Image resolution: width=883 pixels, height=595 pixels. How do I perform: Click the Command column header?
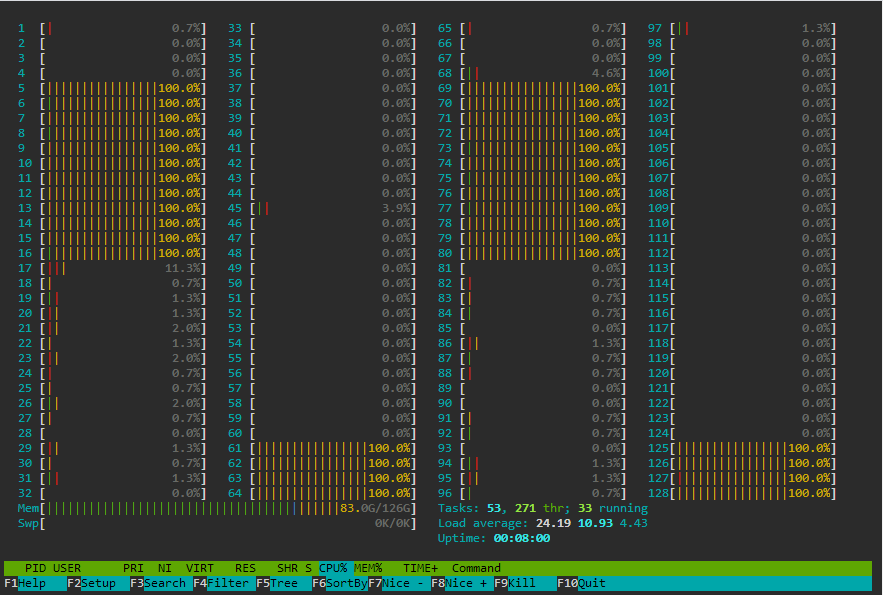476,568
